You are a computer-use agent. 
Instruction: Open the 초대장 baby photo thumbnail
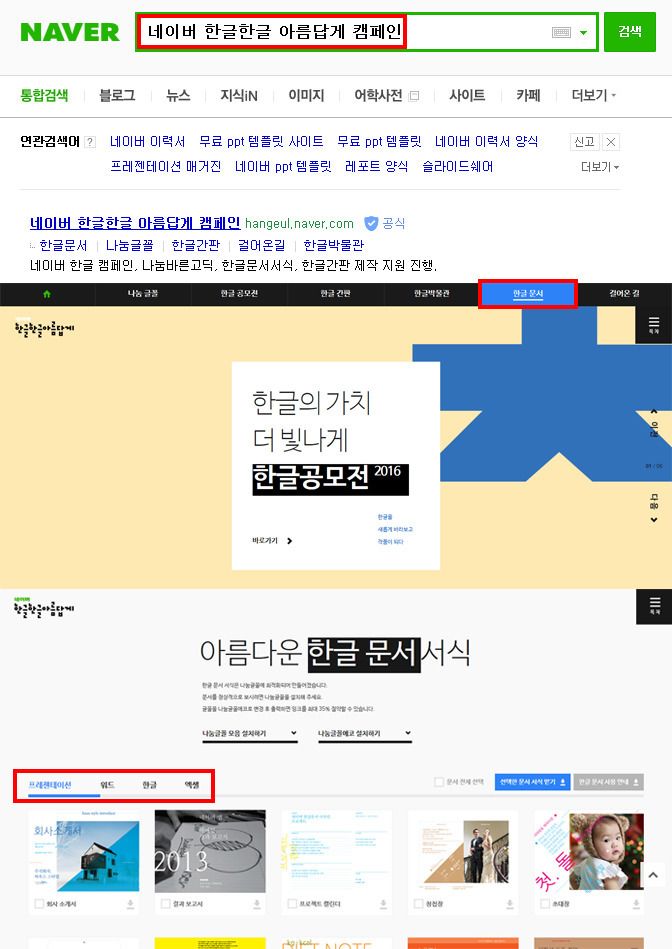pos(589,852)
